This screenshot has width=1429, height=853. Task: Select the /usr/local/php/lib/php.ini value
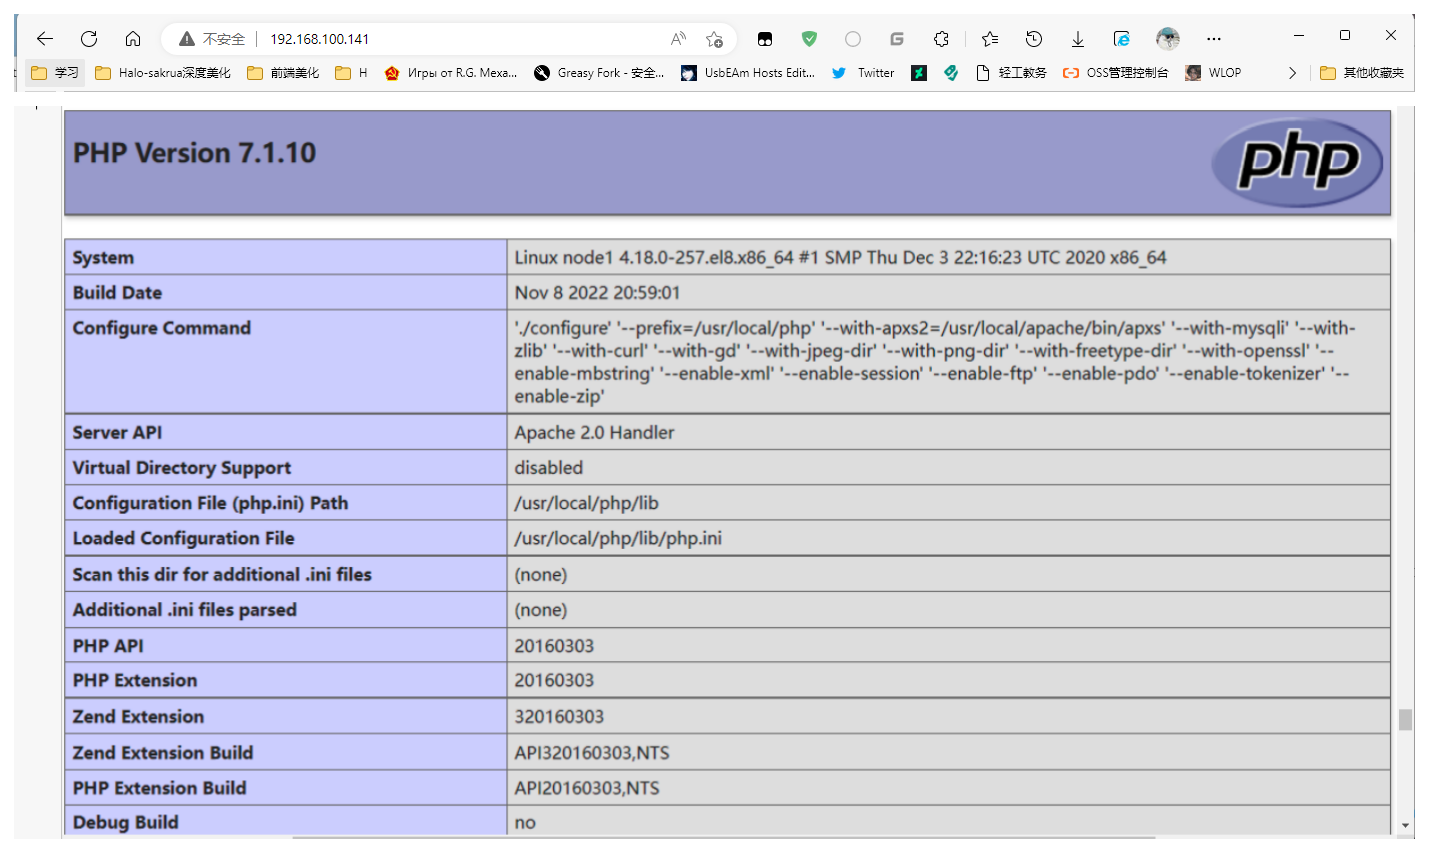coord(618,538)
